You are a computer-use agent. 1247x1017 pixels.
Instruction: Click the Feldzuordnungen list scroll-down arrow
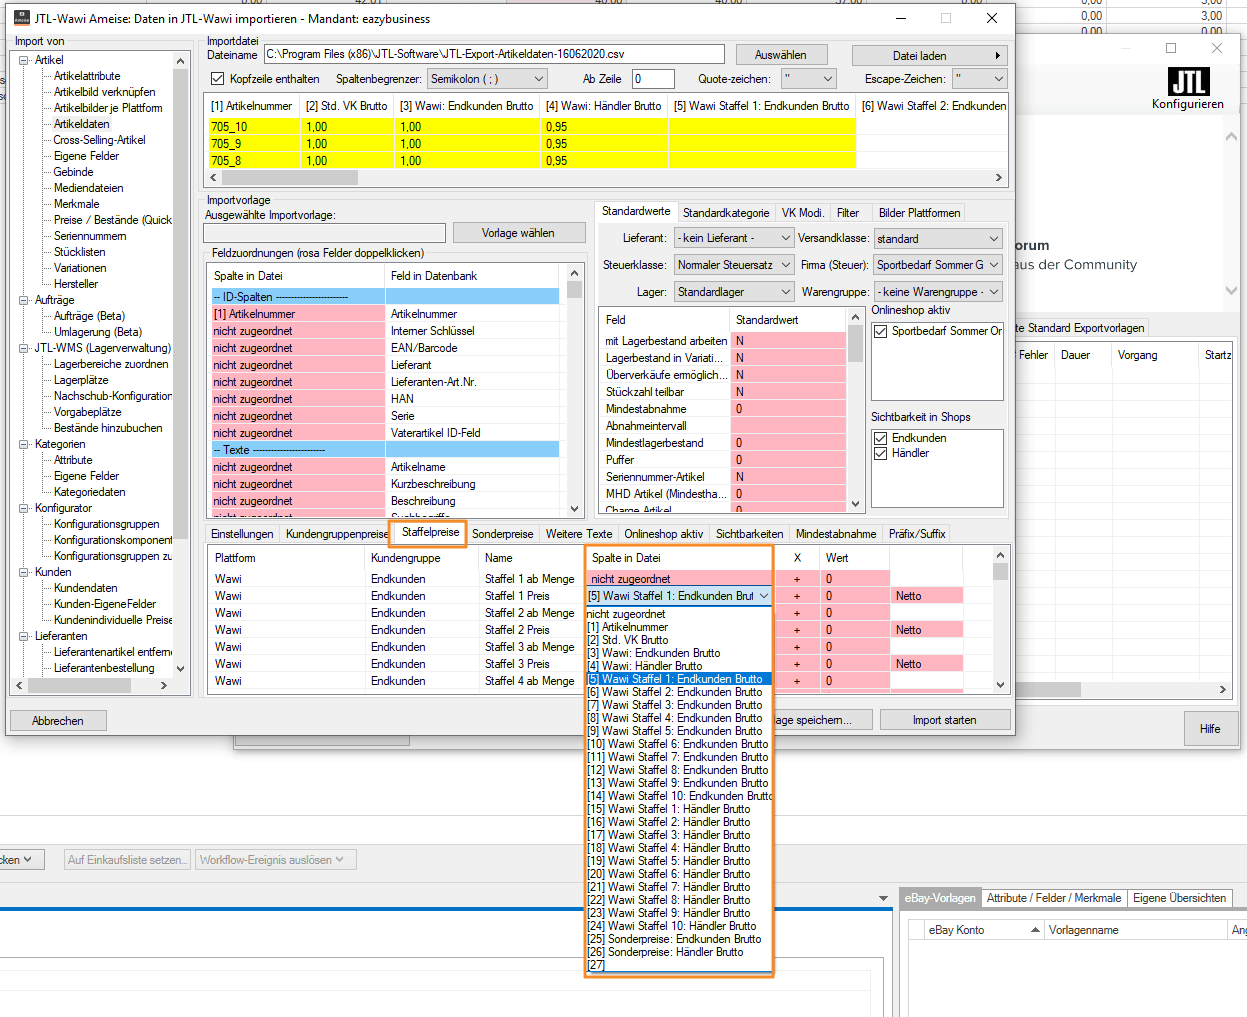[x=574, y=508]
